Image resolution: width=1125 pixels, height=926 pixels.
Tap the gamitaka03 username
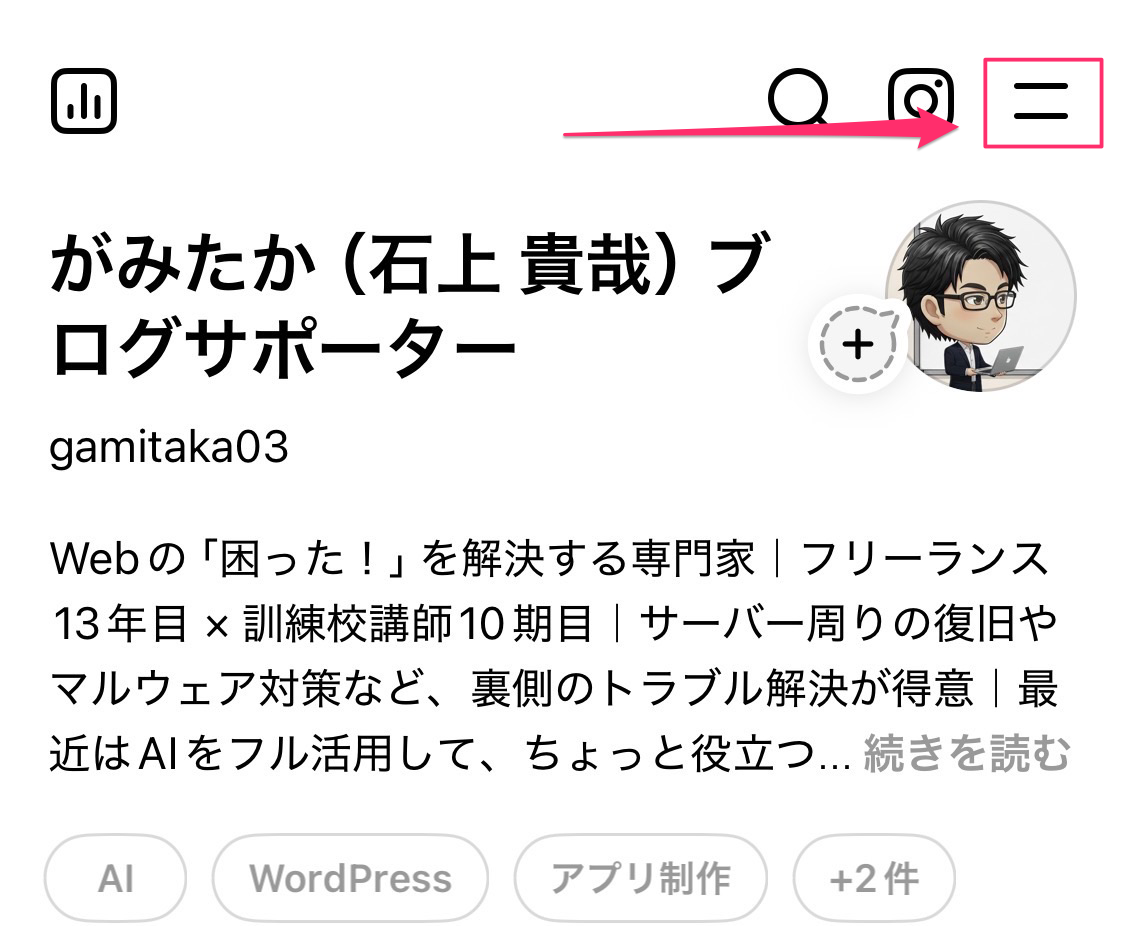[169, 448]
